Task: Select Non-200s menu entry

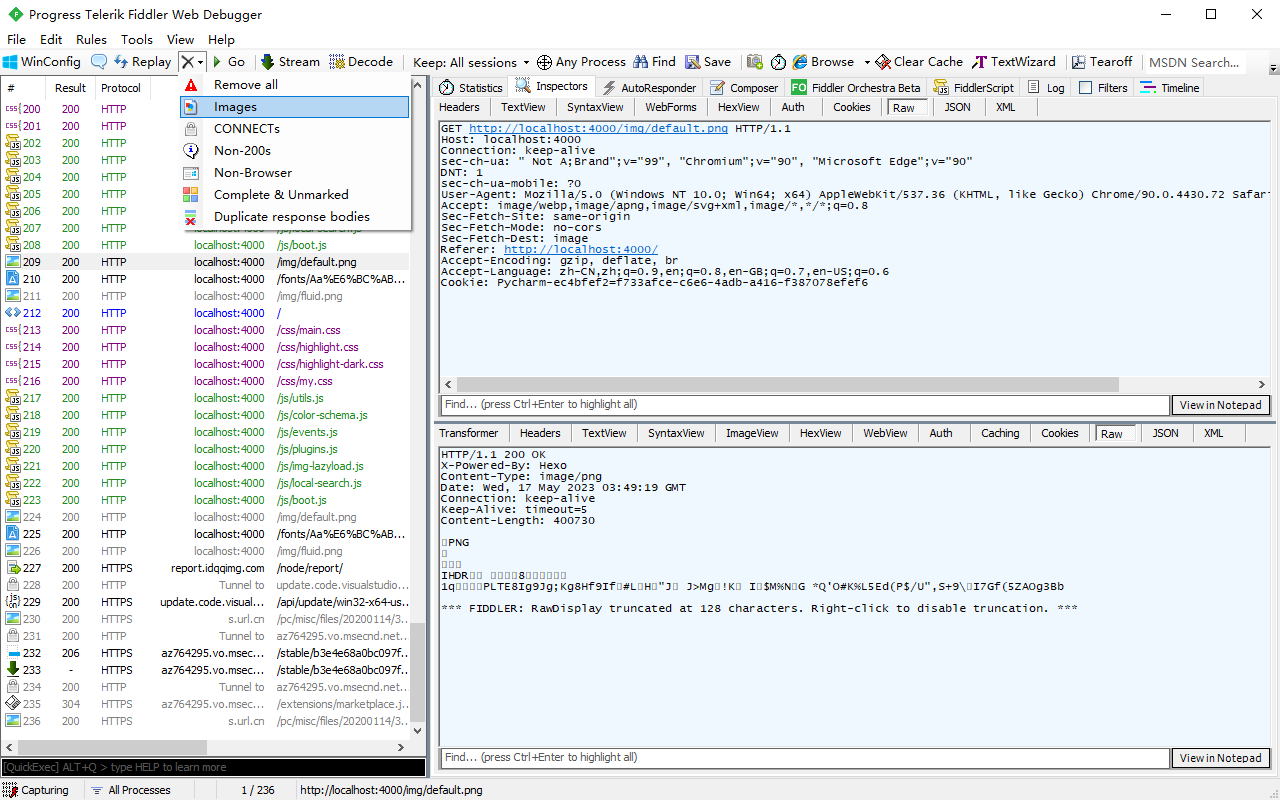Action: point(295,151)
